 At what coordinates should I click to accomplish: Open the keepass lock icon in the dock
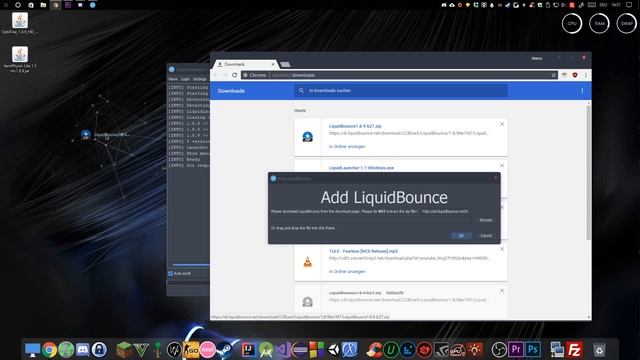99,350
